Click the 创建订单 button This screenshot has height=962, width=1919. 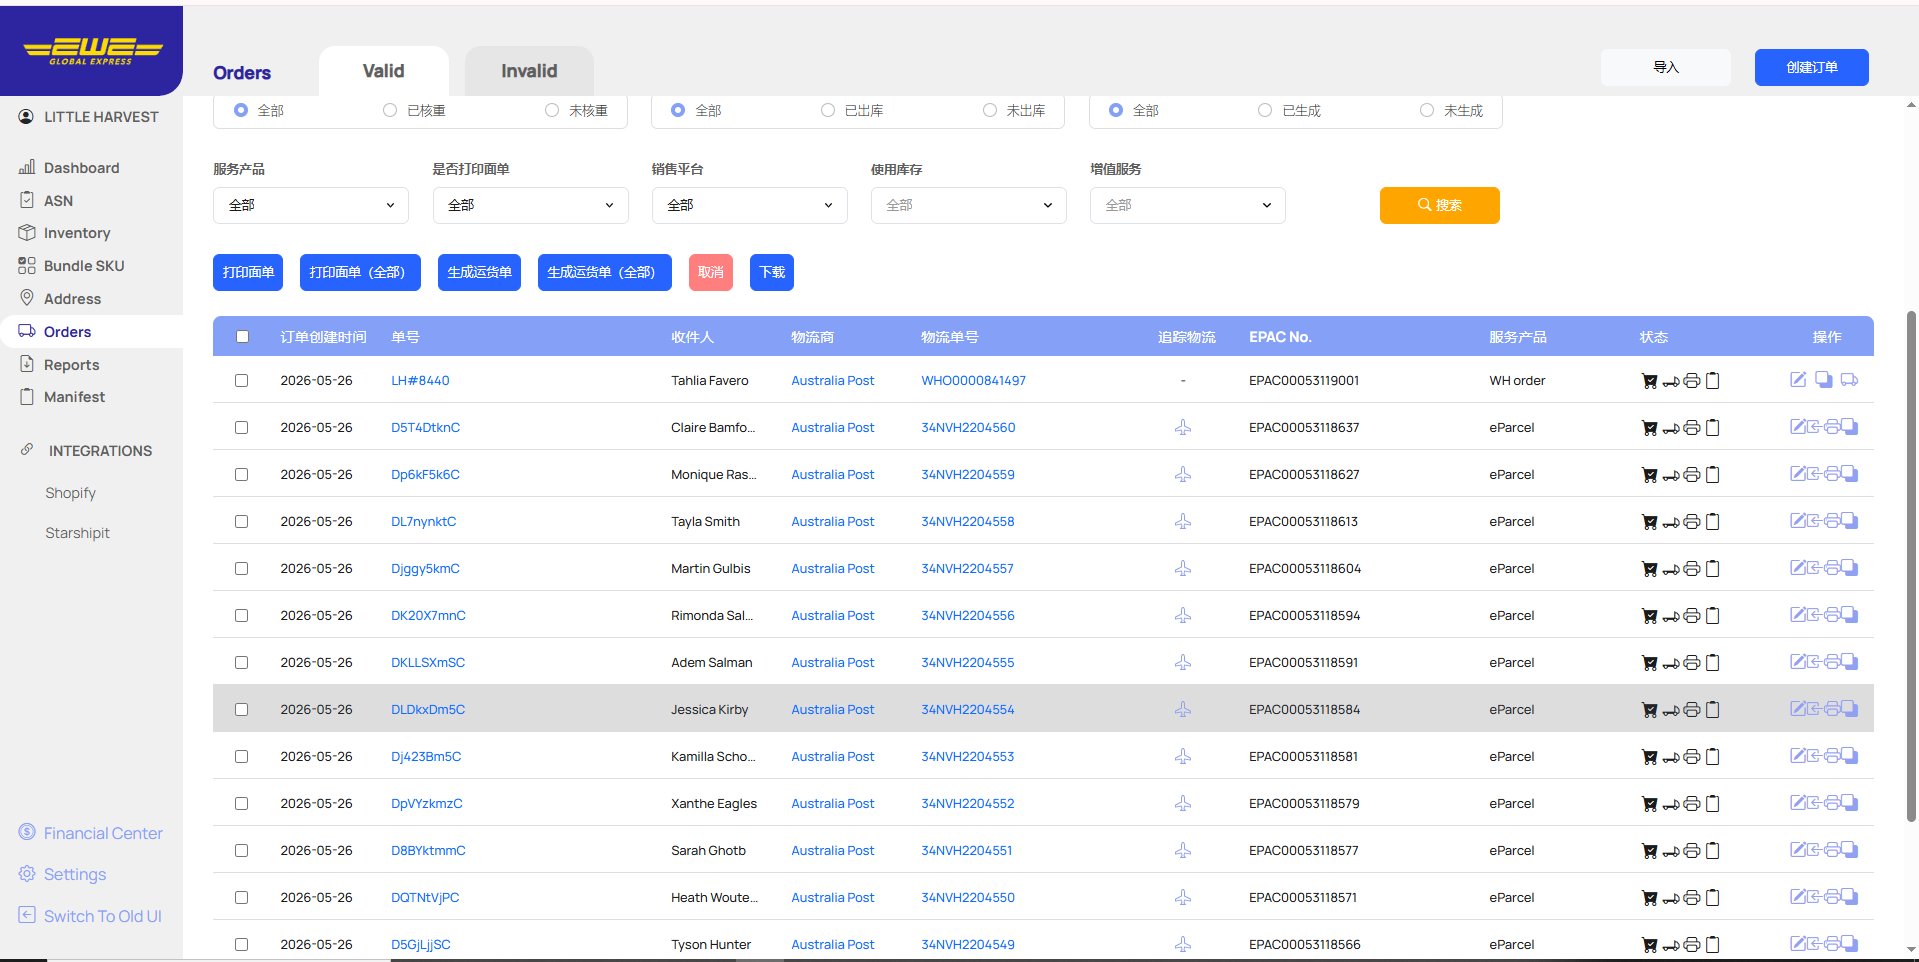click(1812, 67)
